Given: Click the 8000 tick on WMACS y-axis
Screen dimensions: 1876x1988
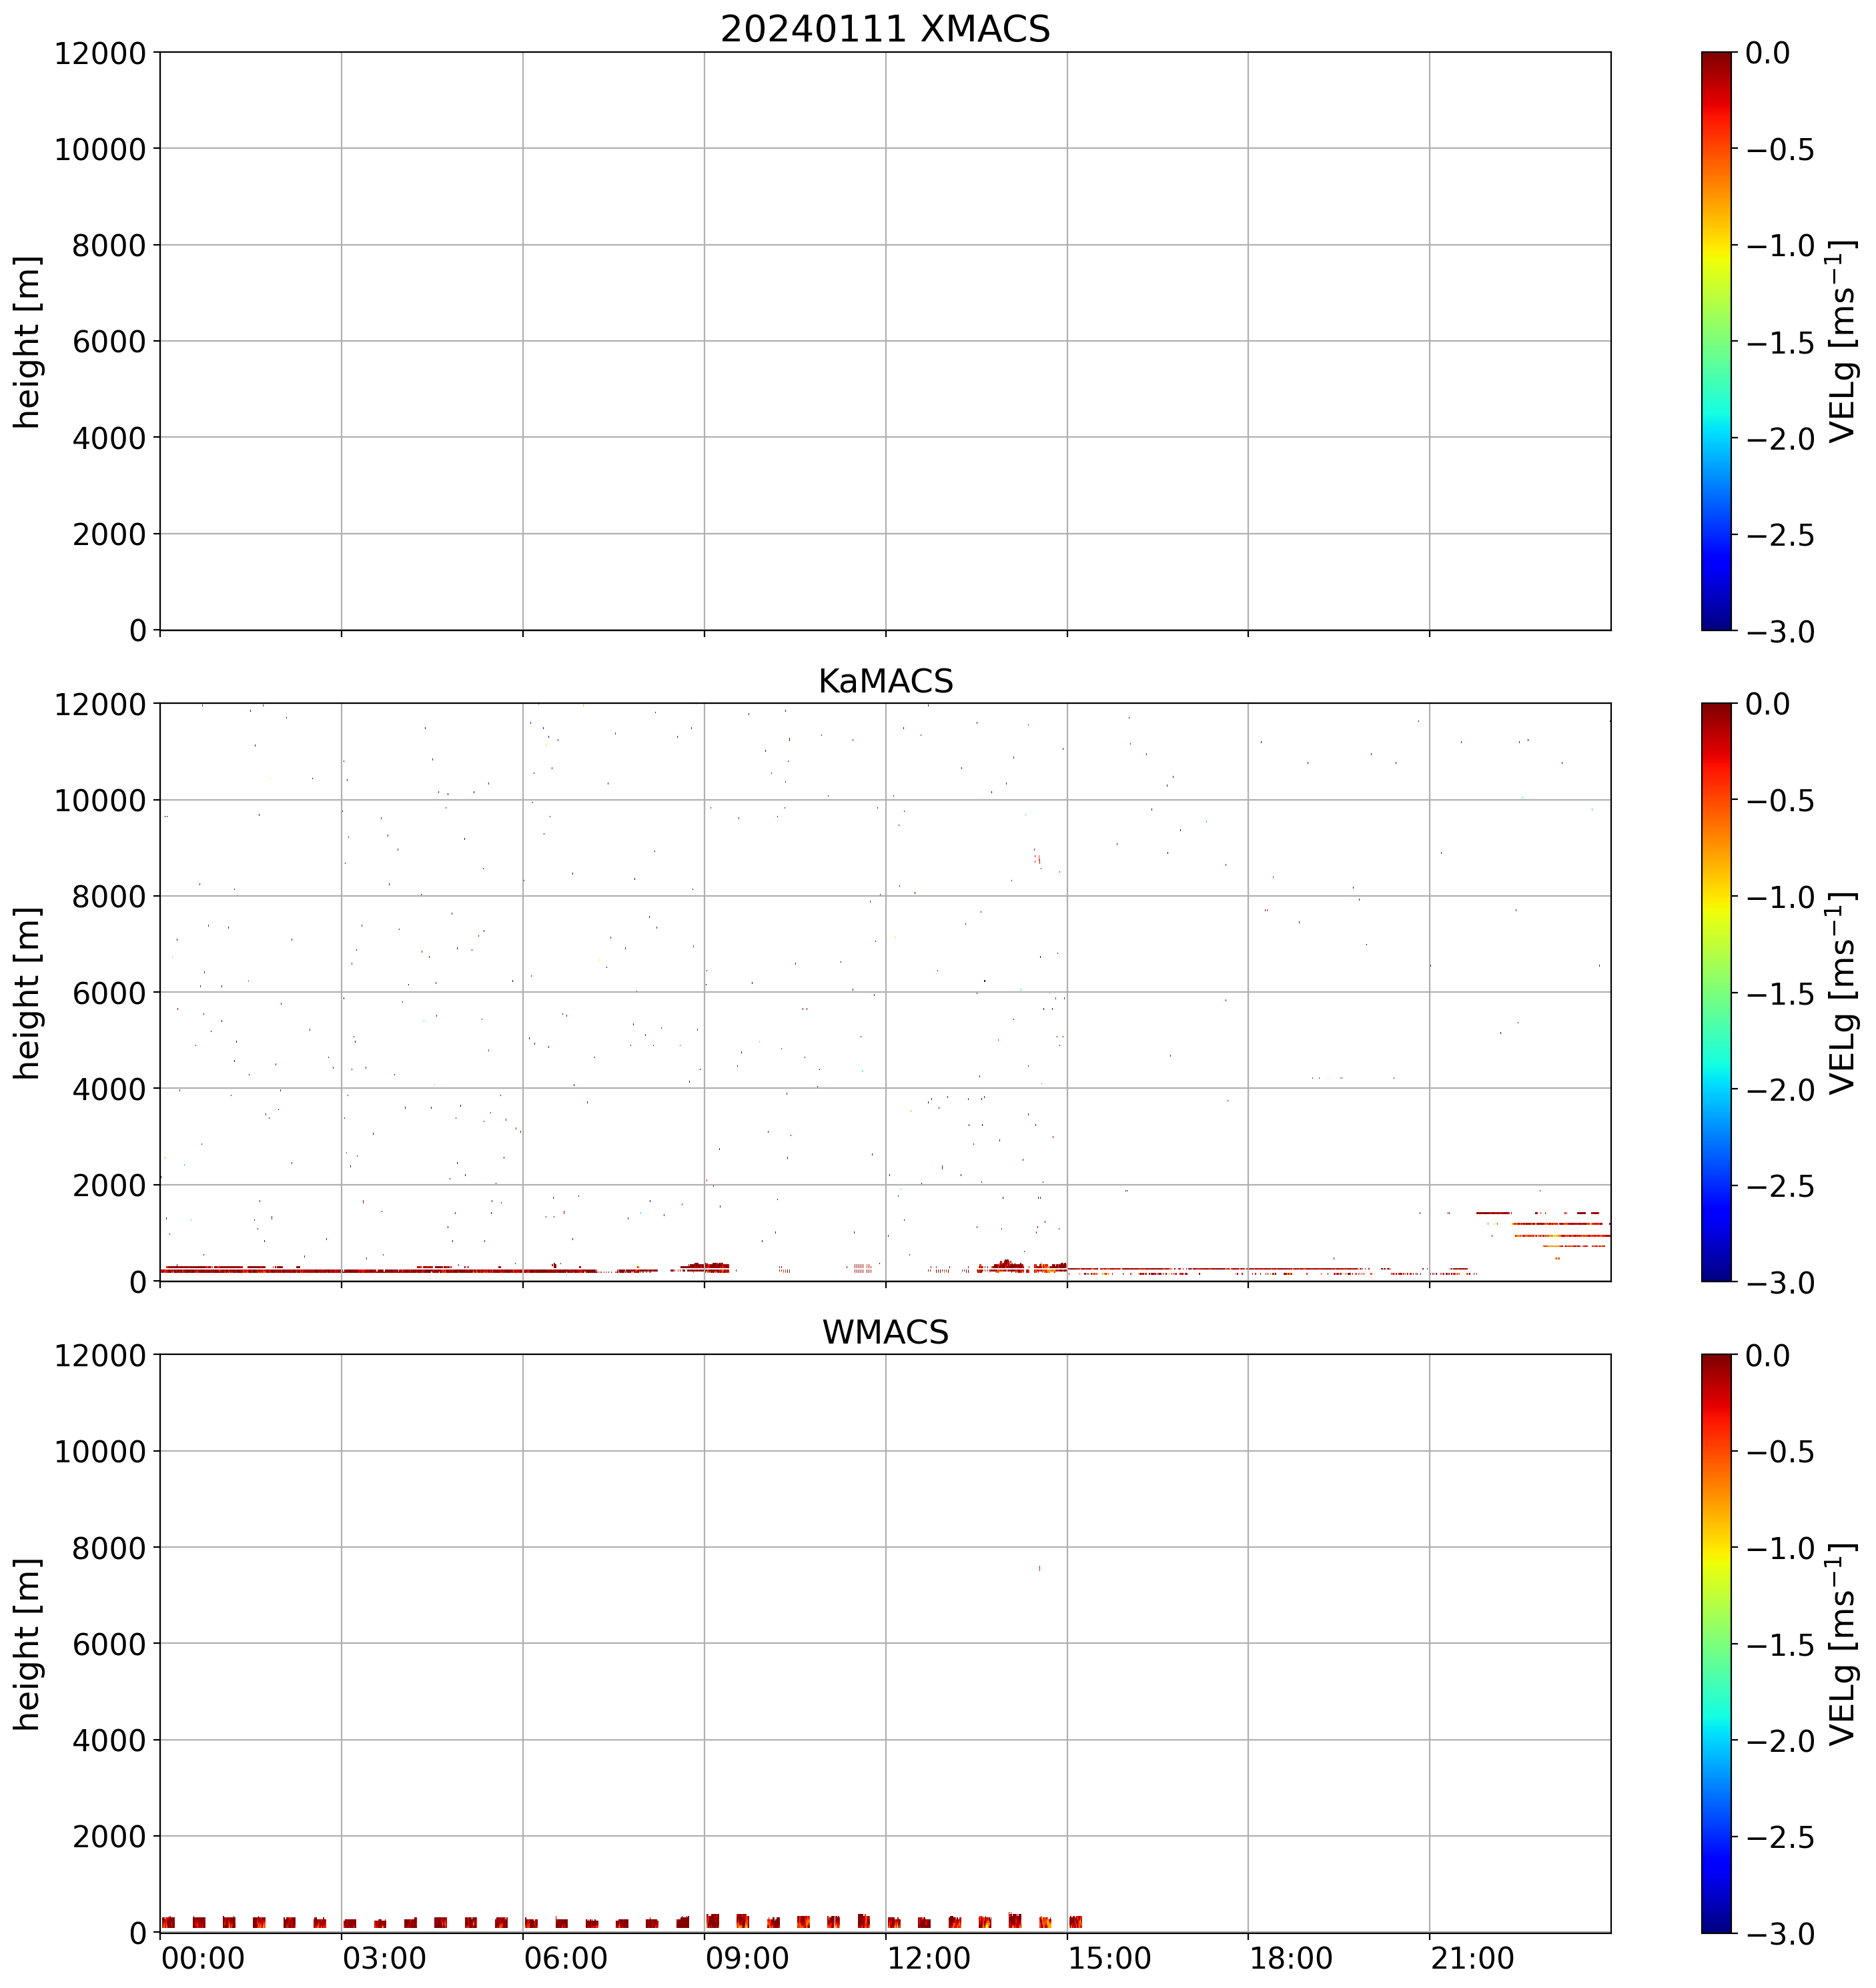Looking at the screenshot, I should (x=109, y=1548).
